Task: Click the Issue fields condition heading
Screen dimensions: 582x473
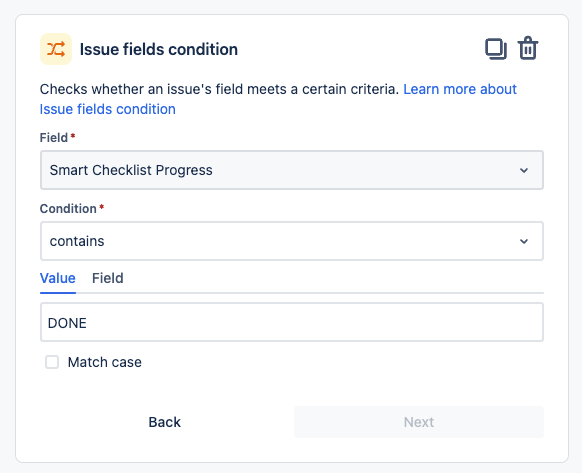Action: coord(159,49)
